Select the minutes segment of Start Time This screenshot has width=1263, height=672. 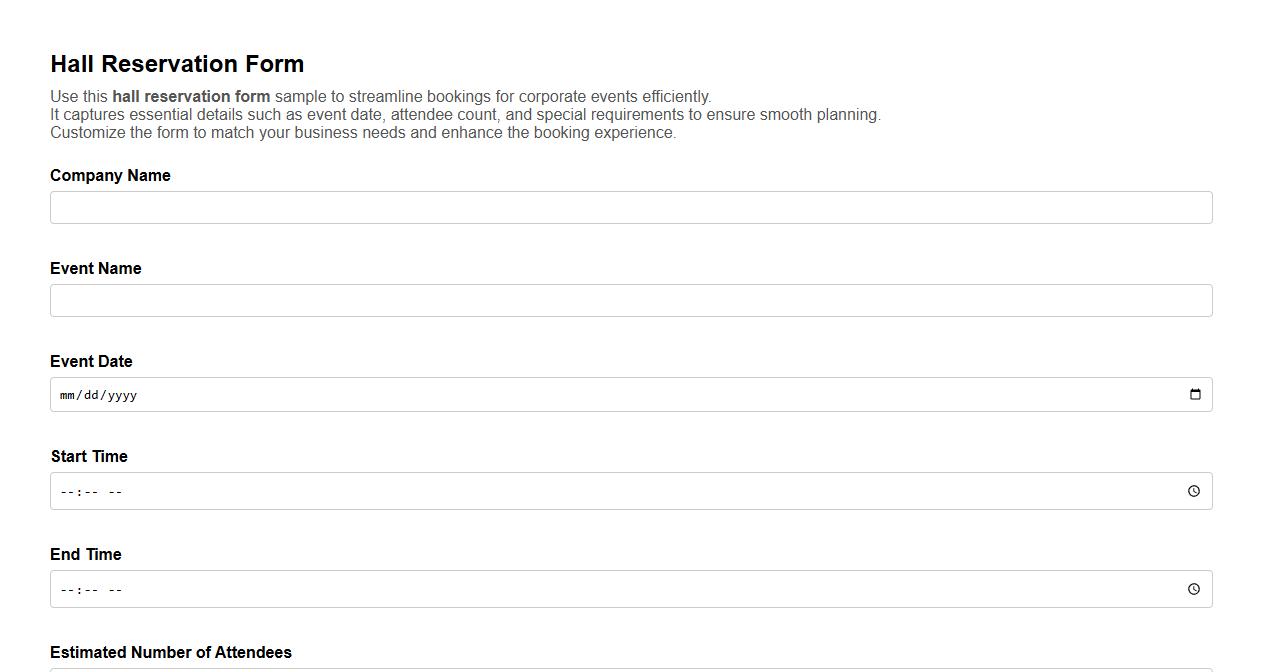coord(90,492)
